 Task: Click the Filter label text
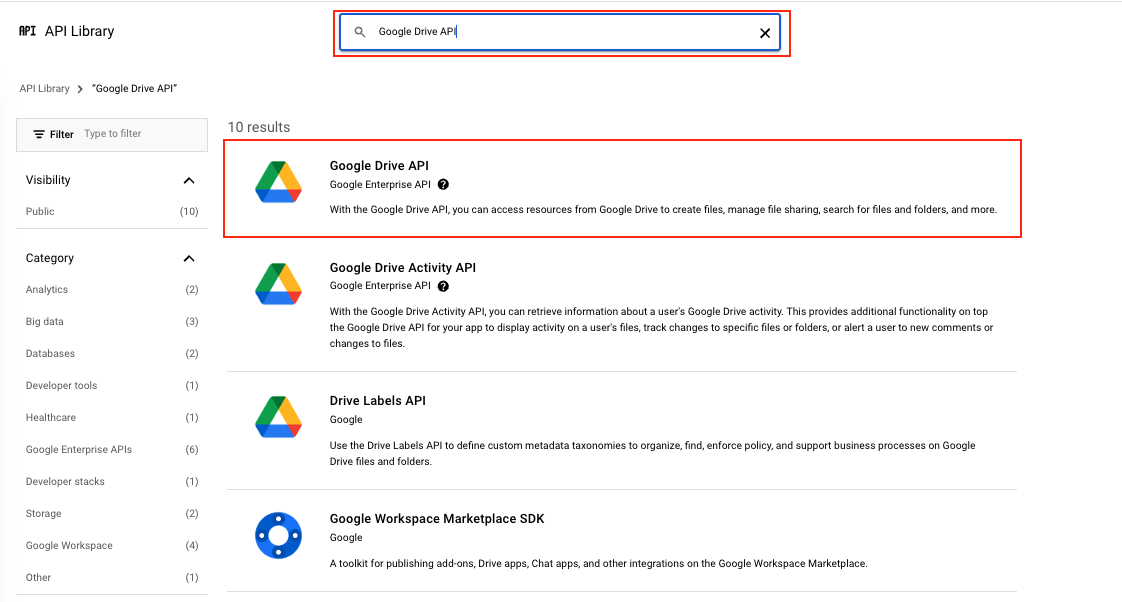pyautogui.click(x=62, y=134)
